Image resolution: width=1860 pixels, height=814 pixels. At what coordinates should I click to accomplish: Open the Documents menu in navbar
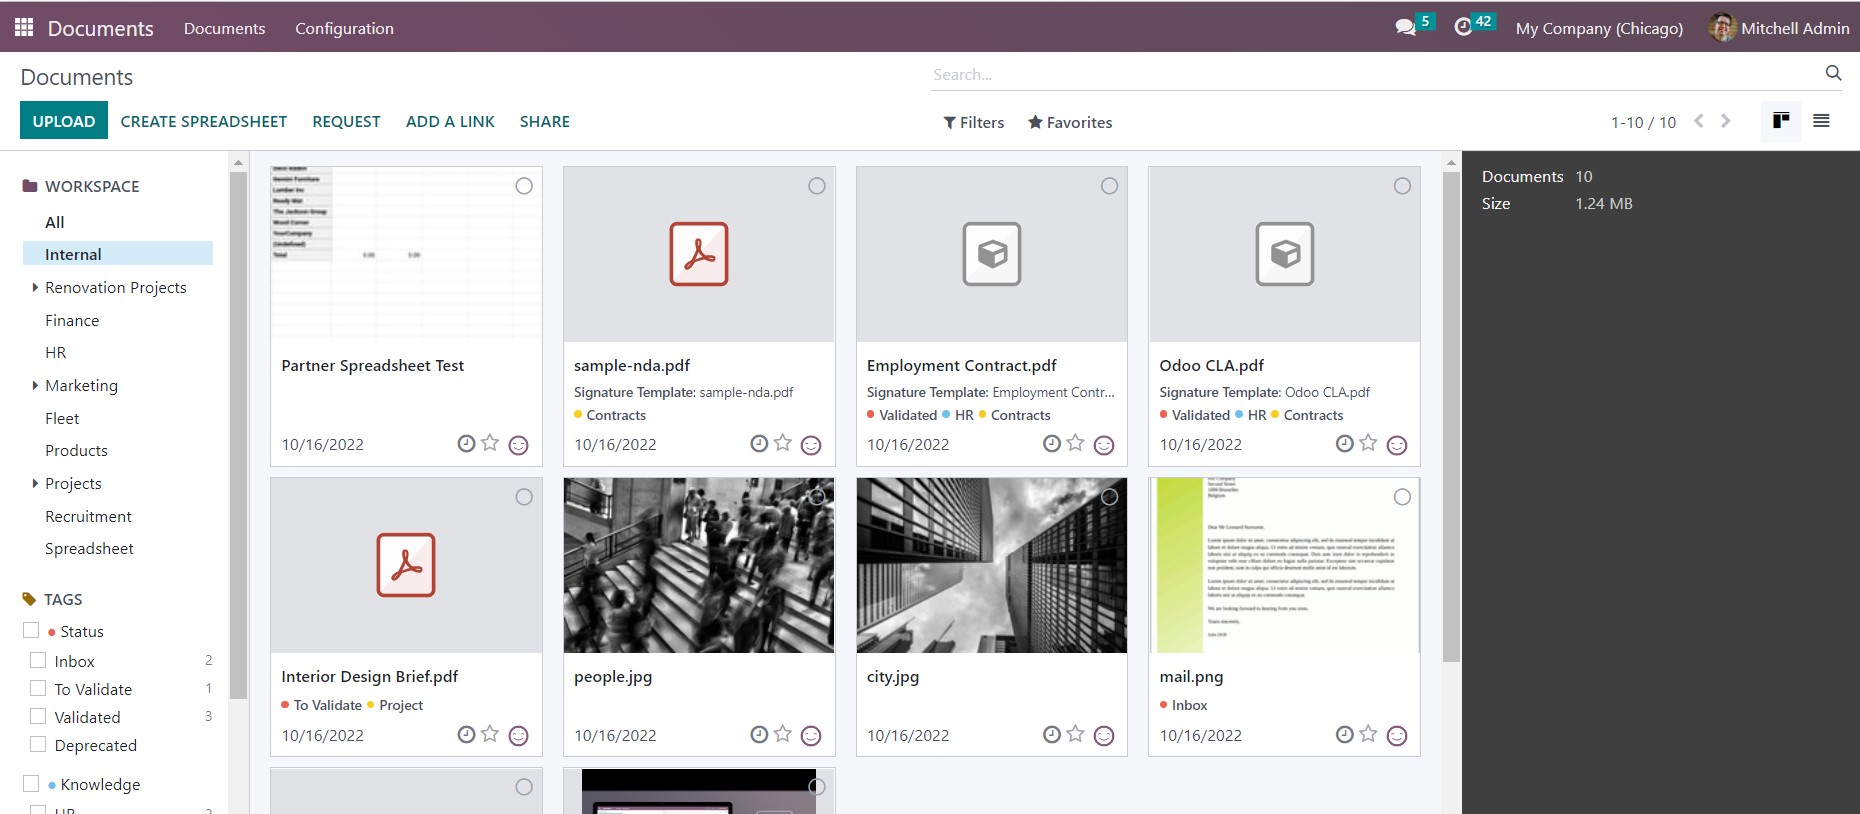click(x=224, y=28)
